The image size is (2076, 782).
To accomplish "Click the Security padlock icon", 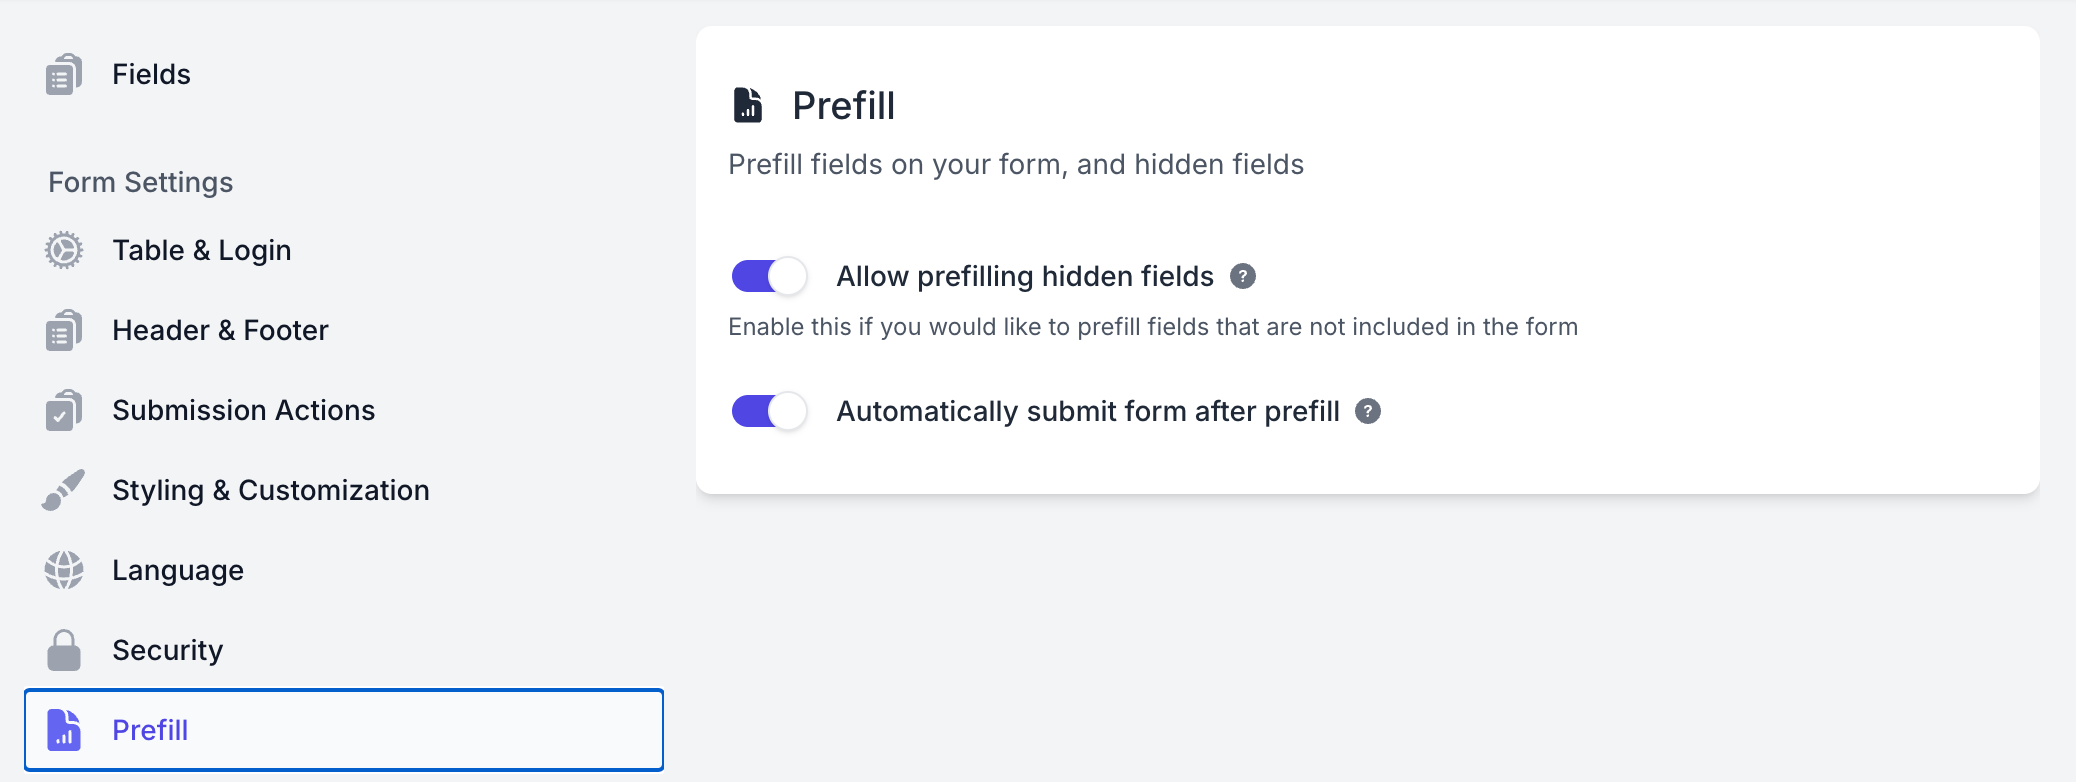I will pyautogui.click(x=64, y=650).
